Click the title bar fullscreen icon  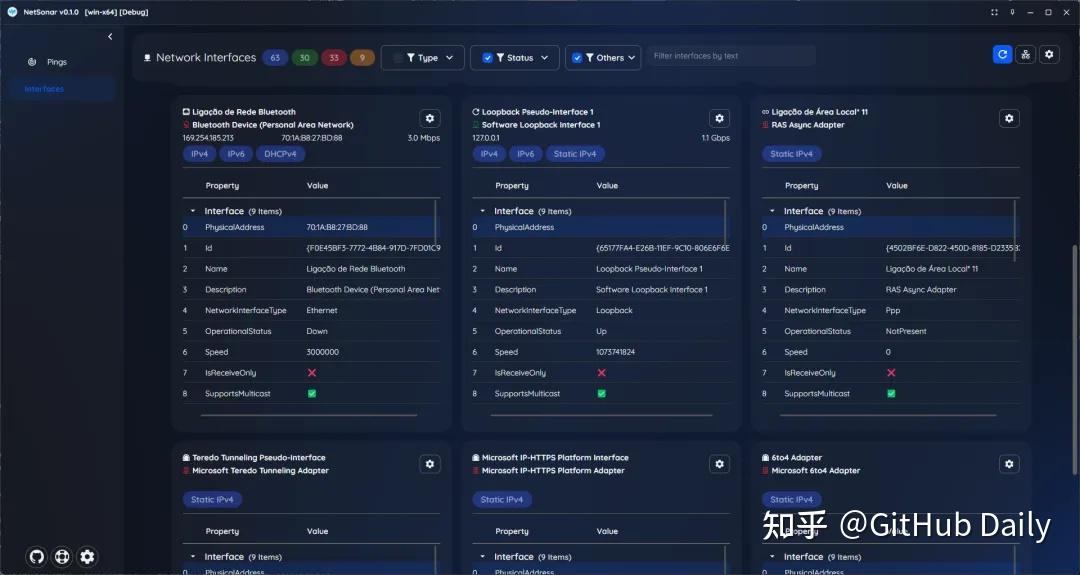[x=994, y=12]
